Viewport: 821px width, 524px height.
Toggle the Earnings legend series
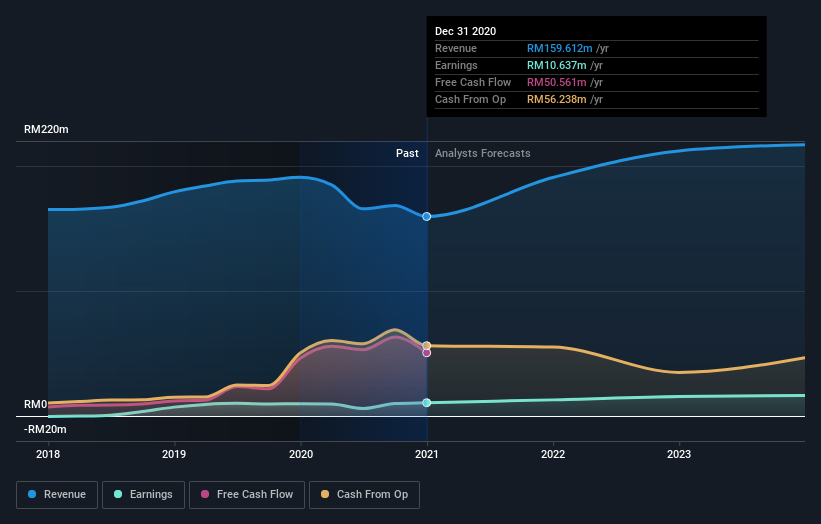tap(143, 495)
